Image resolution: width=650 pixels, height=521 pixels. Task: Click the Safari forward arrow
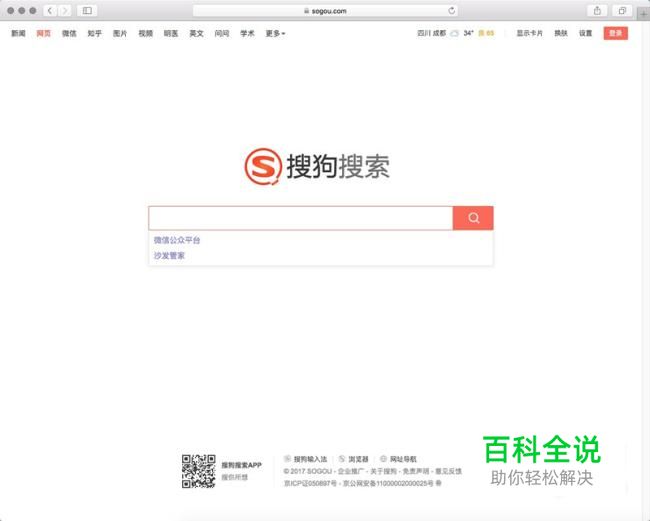(64, 11)
